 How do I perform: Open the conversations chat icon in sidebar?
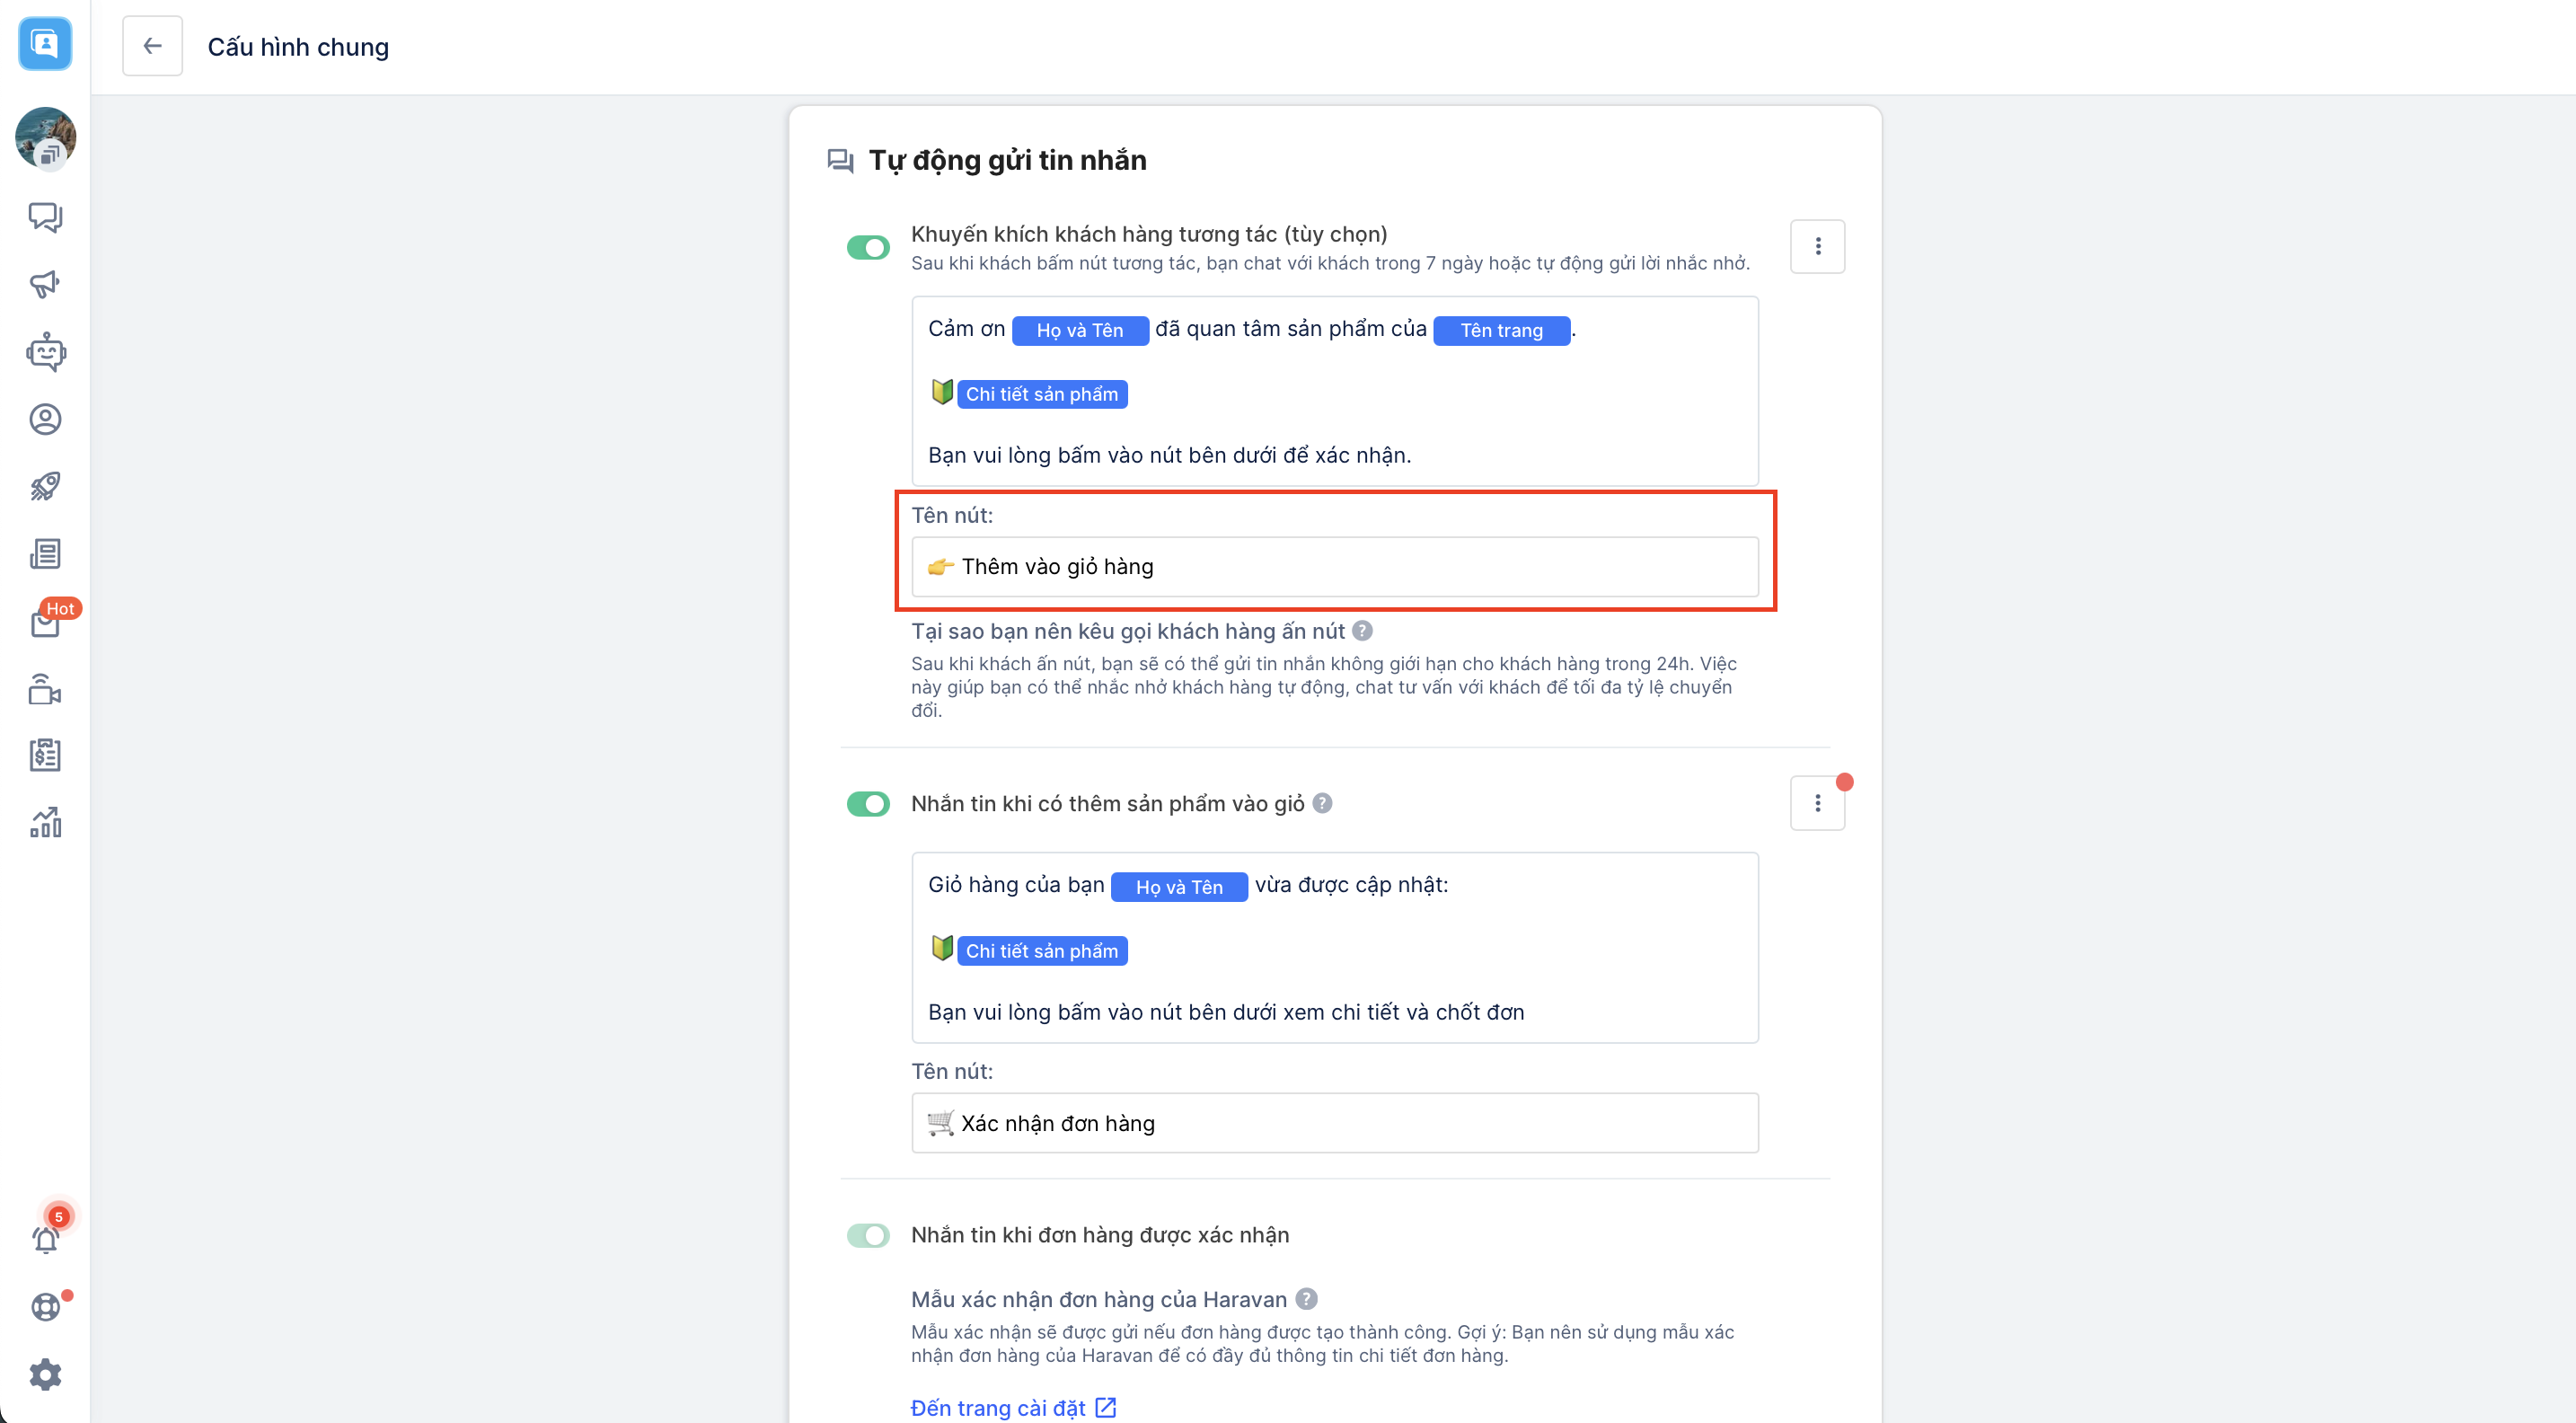(x=45, y=217)
